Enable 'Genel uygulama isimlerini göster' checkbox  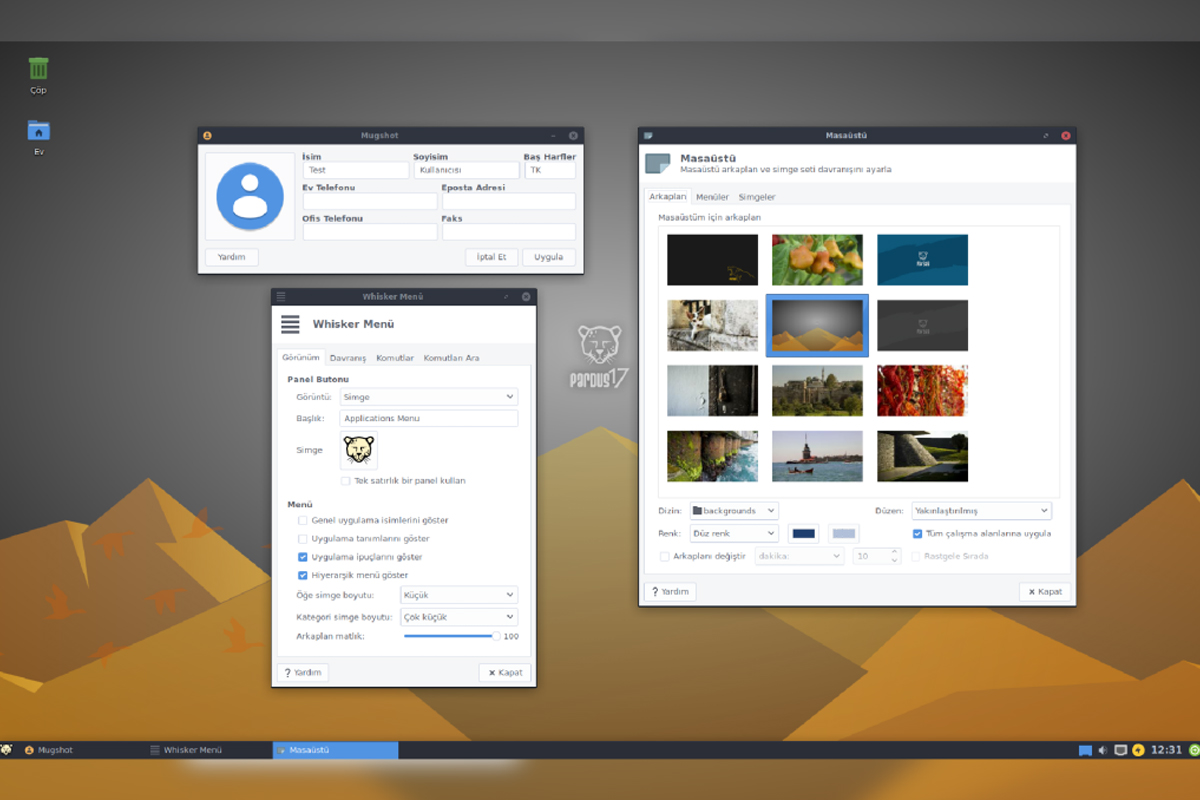pyautogui.click(x=303, y=521)
